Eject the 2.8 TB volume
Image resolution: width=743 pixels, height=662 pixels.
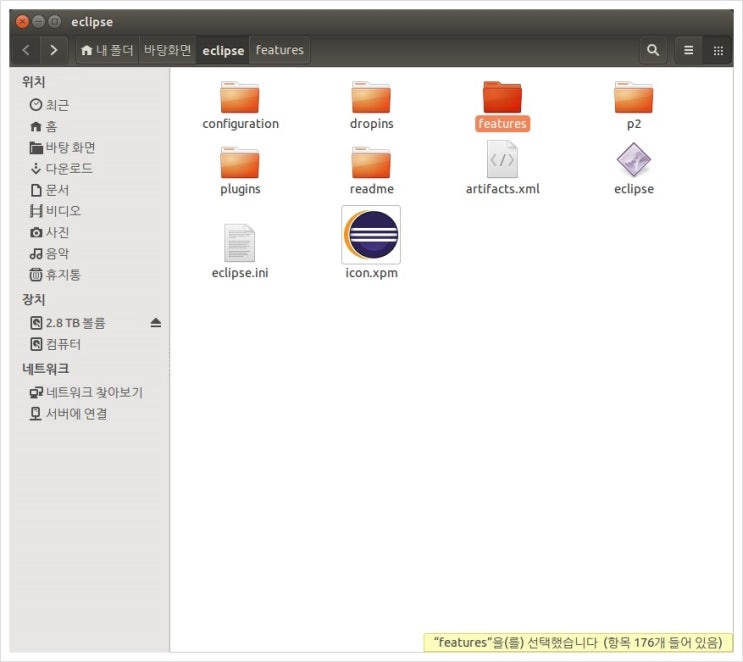[x=155, y=323]
